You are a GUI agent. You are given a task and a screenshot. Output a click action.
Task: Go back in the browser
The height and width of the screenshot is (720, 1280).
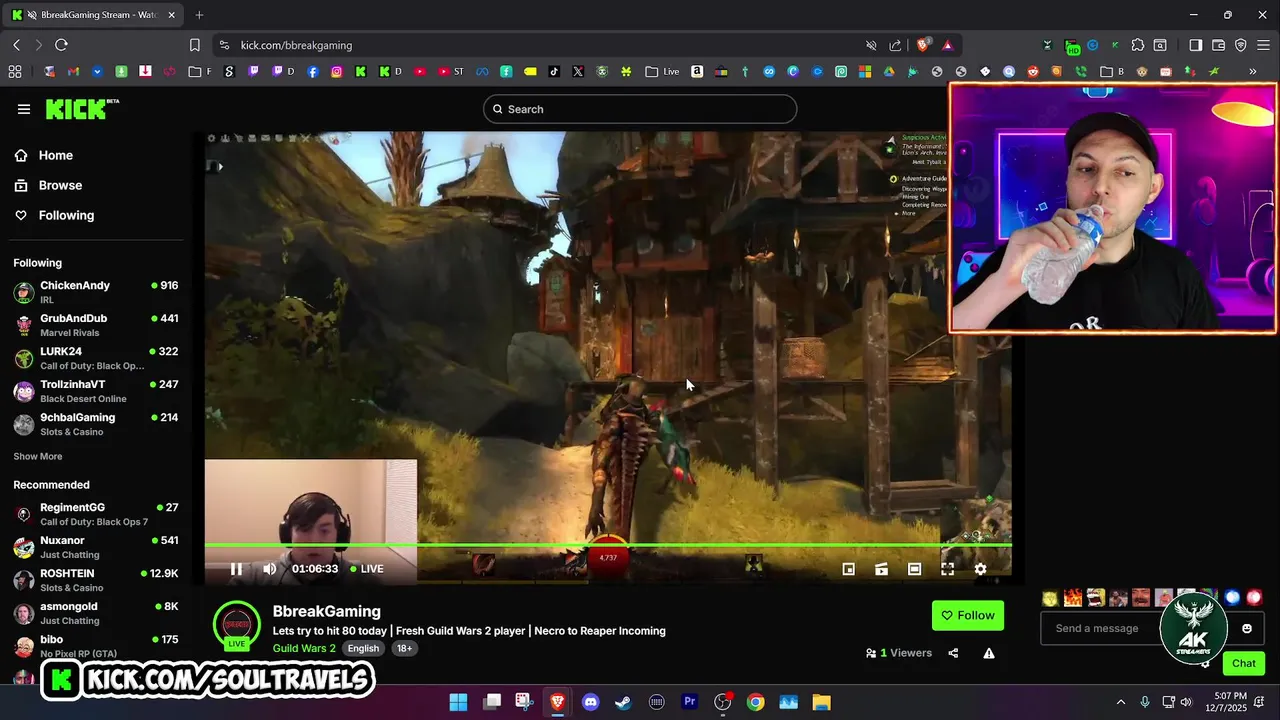[16, 45]
